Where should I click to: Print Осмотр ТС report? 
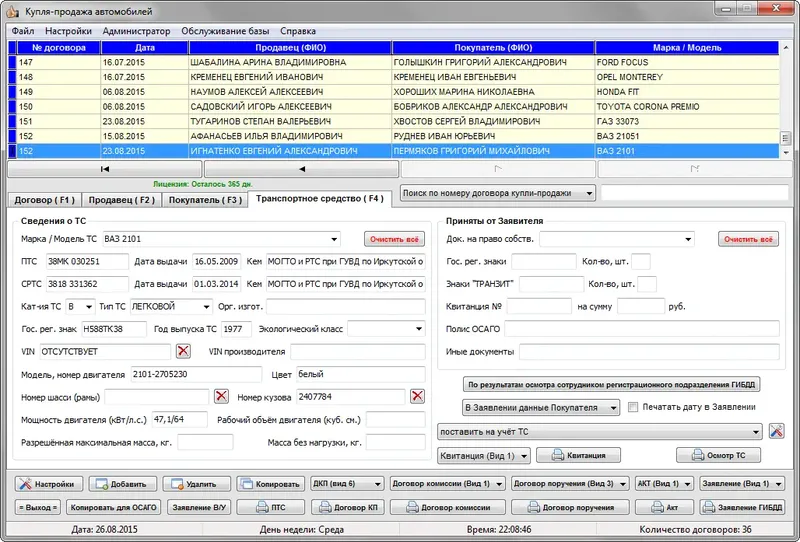pos(718,455)
